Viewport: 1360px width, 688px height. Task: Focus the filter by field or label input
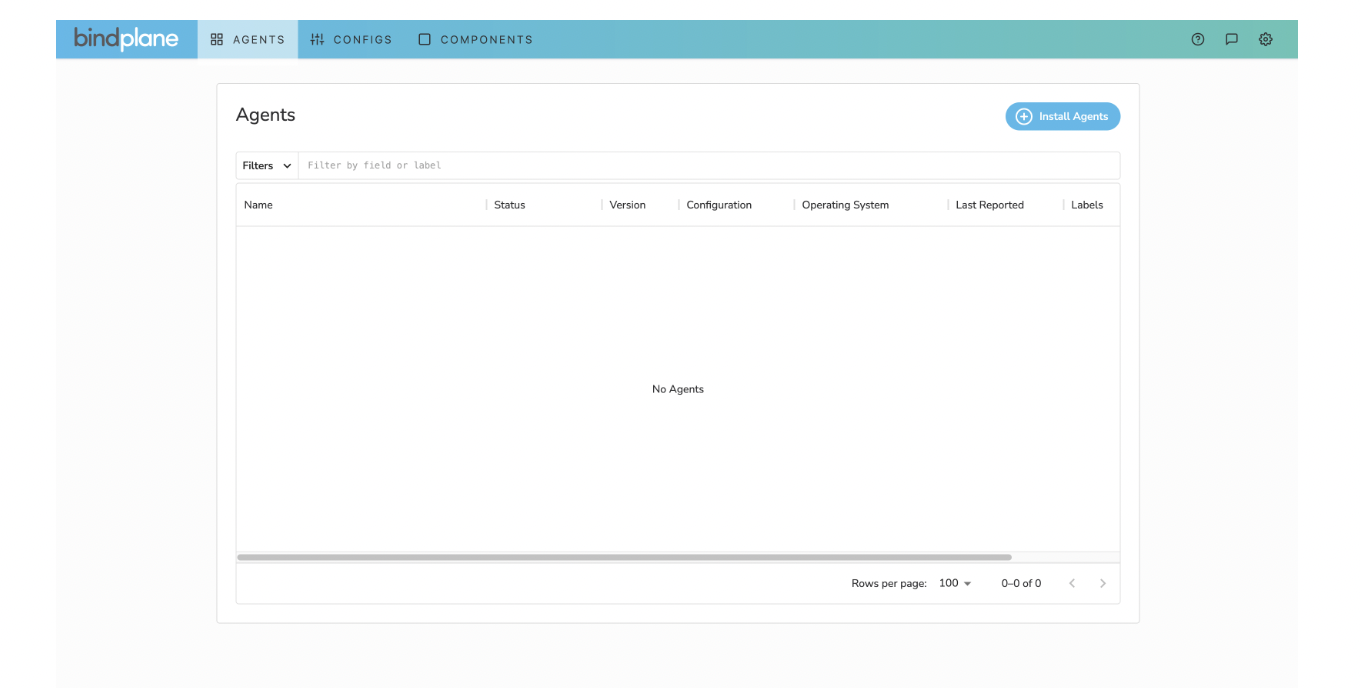click(709, 165)
